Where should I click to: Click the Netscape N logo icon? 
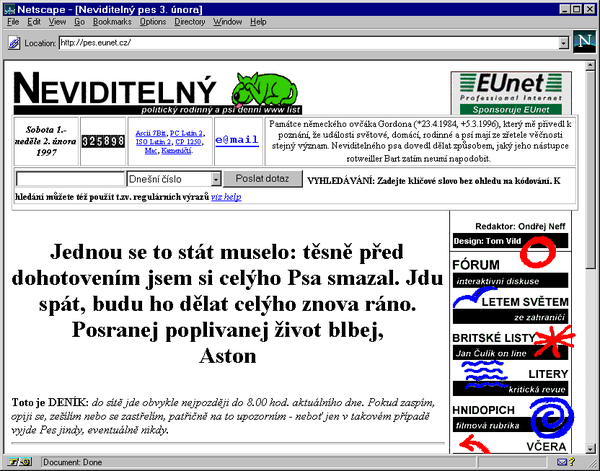[x=583, y=41]
